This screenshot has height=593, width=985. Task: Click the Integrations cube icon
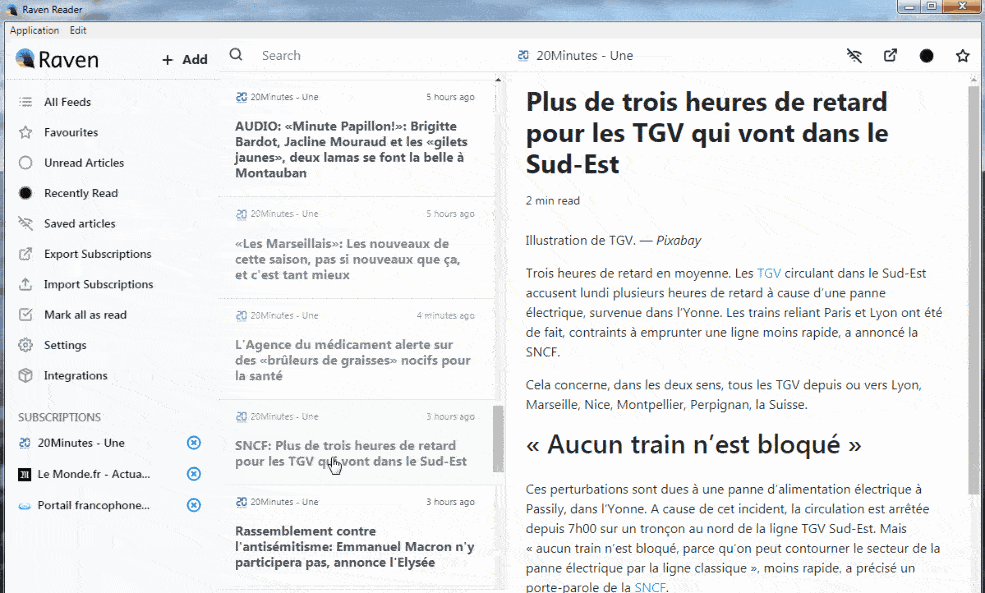coord(25,375)
